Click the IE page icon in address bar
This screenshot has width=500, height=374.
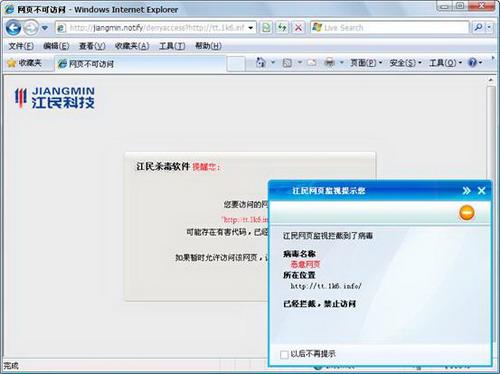pos(61,28)
